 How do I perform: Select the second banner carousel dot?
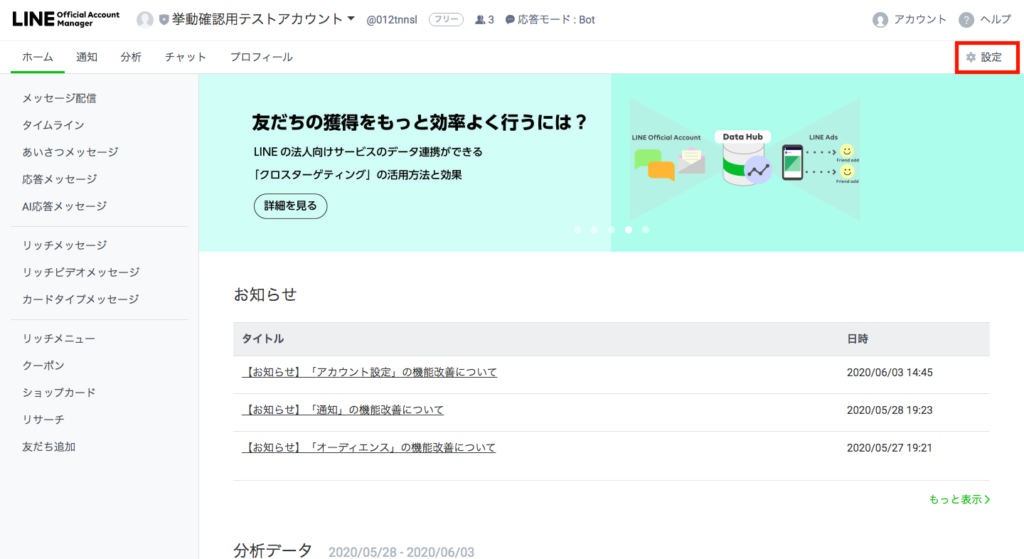coord(594,230)
